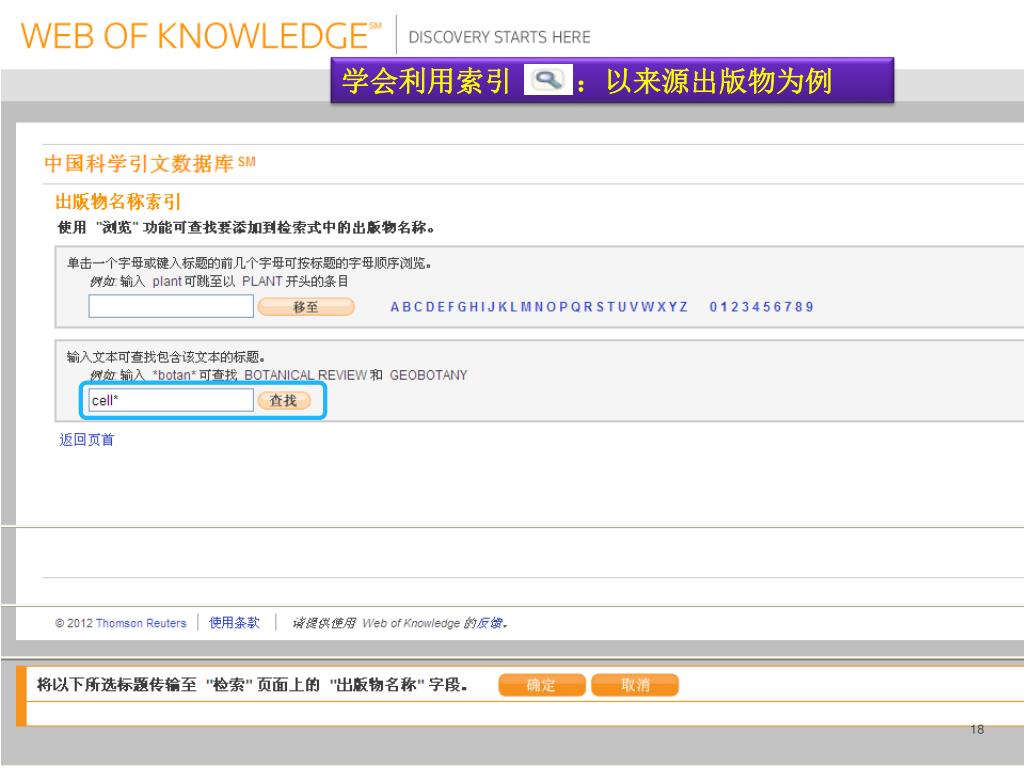Viewport: 1024px width, 768px height.
Task: Browse titles starting with letter B
Action: coord(406,307)
